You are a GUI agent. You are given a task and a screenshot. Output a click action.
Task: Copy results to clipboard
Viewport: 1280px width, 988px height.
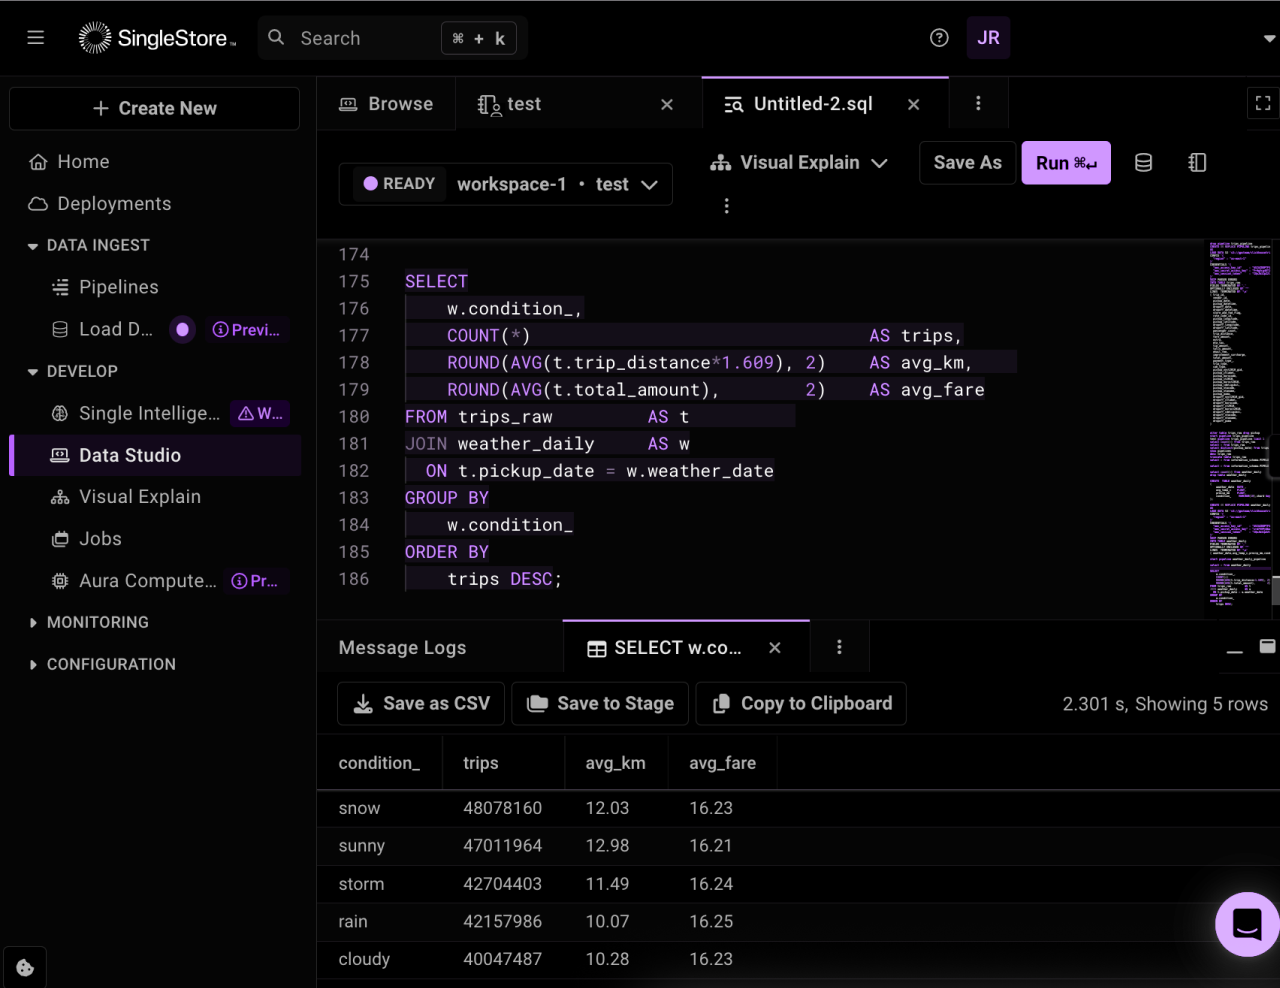800,703
